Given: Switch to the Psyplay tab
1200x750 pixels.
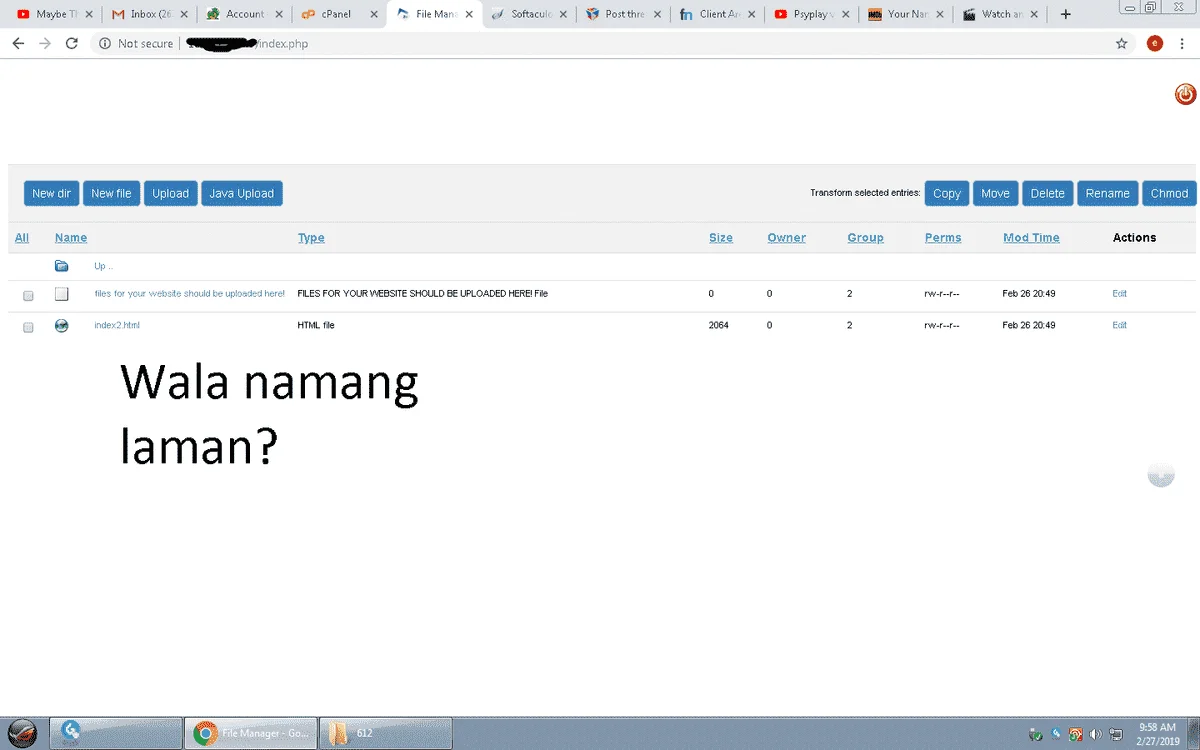Looking at the screenshot, I should pyautogui.click(x=812, y=14).
